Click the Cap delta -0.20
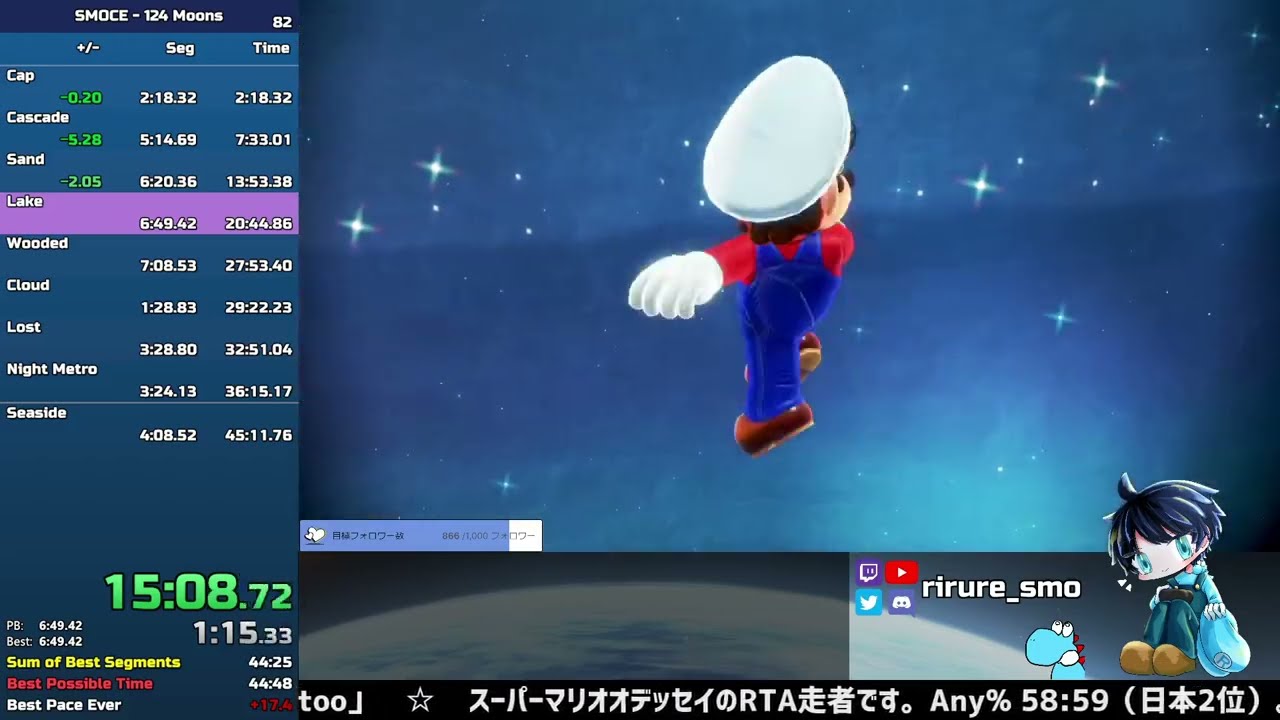Screen dimensions: 1280x720 pos(80,98)
